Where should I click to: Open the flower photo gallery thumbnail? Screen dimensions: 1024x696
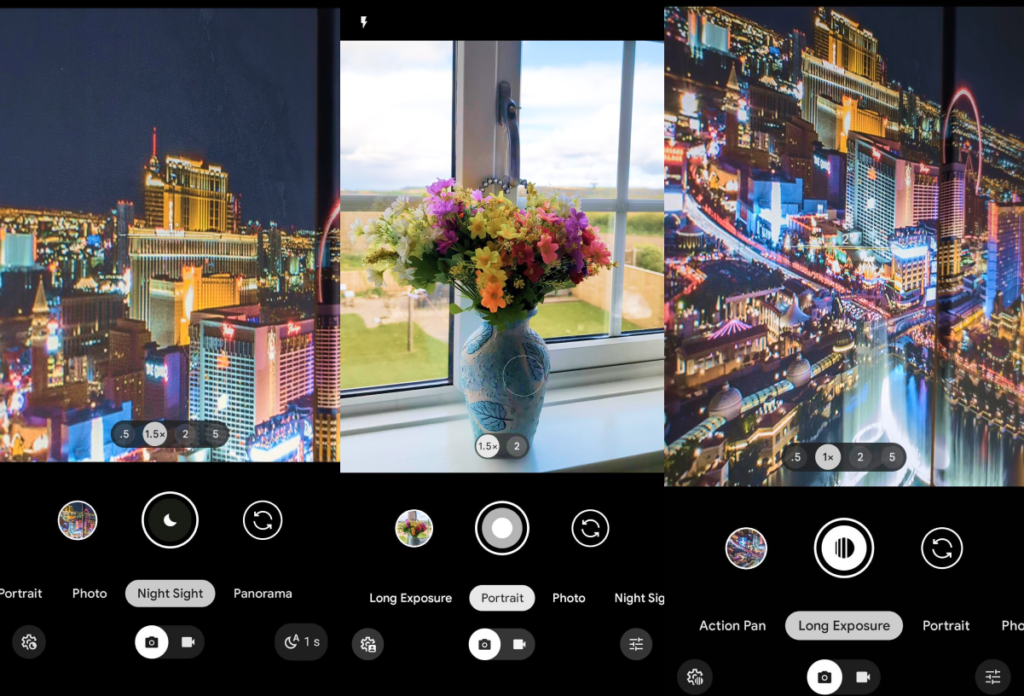click(x=414, y=528)
